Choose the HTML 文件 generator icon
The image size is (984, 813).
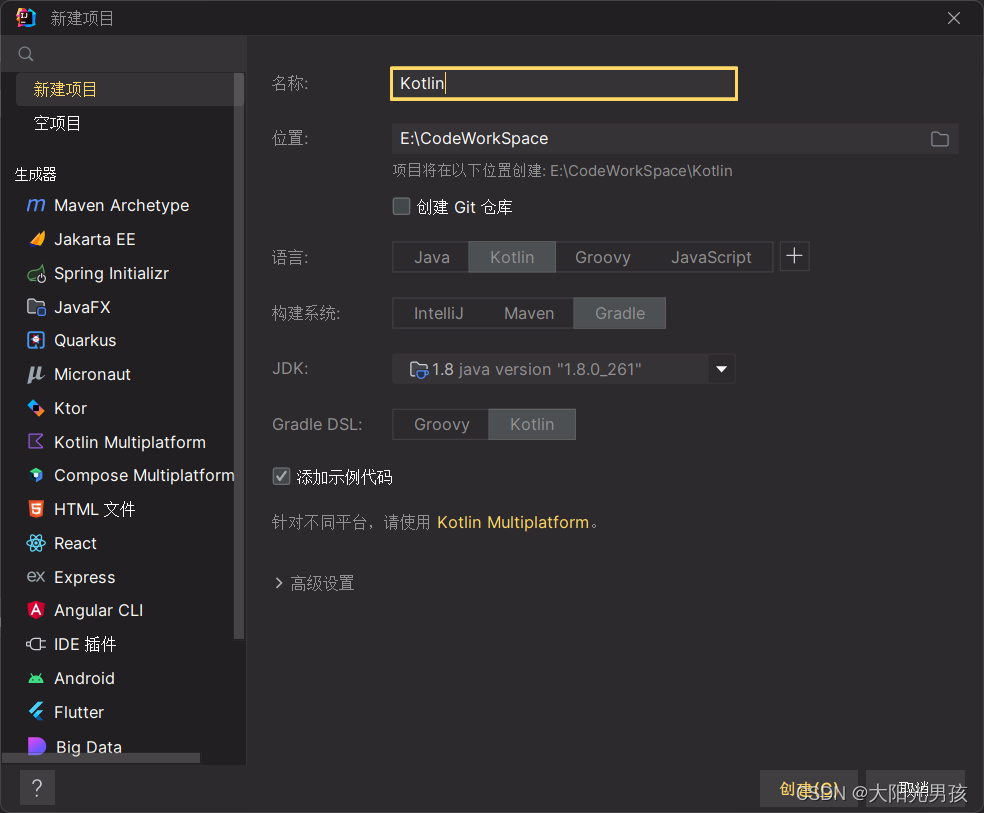coord(36,509)
